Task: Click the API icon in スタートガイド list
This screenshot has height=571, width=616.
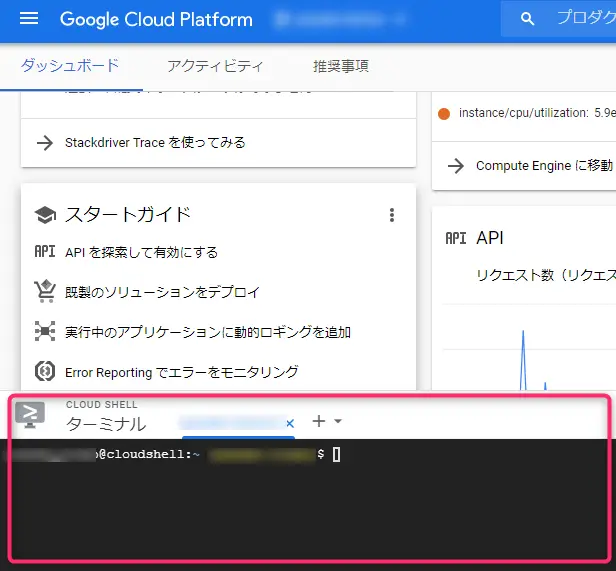Action: tap(45, 252)
